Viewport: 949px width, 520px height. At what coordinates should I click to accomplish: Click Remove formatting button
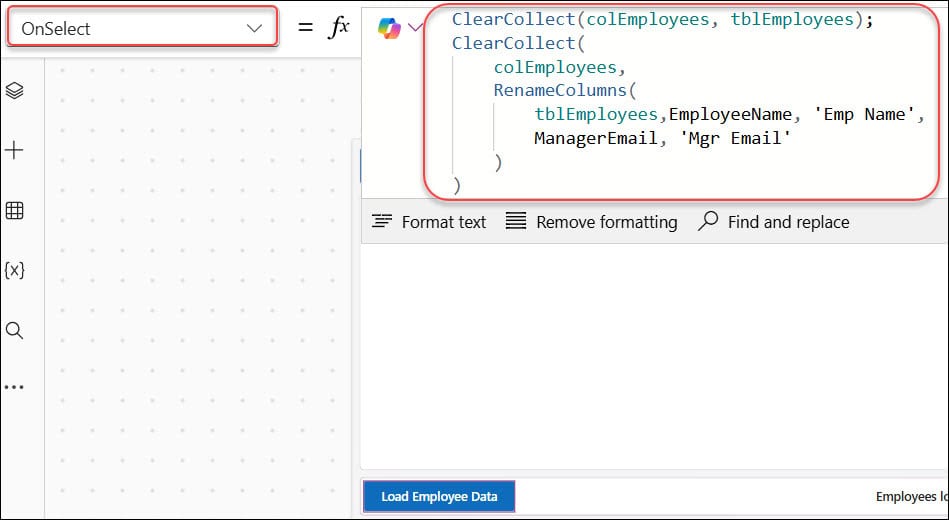click(591, 222)
